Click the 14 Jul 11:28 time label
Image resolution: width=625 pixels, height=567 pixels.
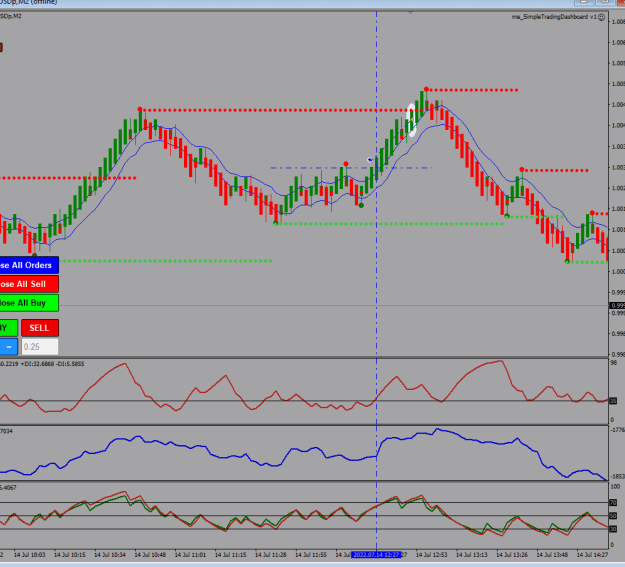tap(271, 555)
